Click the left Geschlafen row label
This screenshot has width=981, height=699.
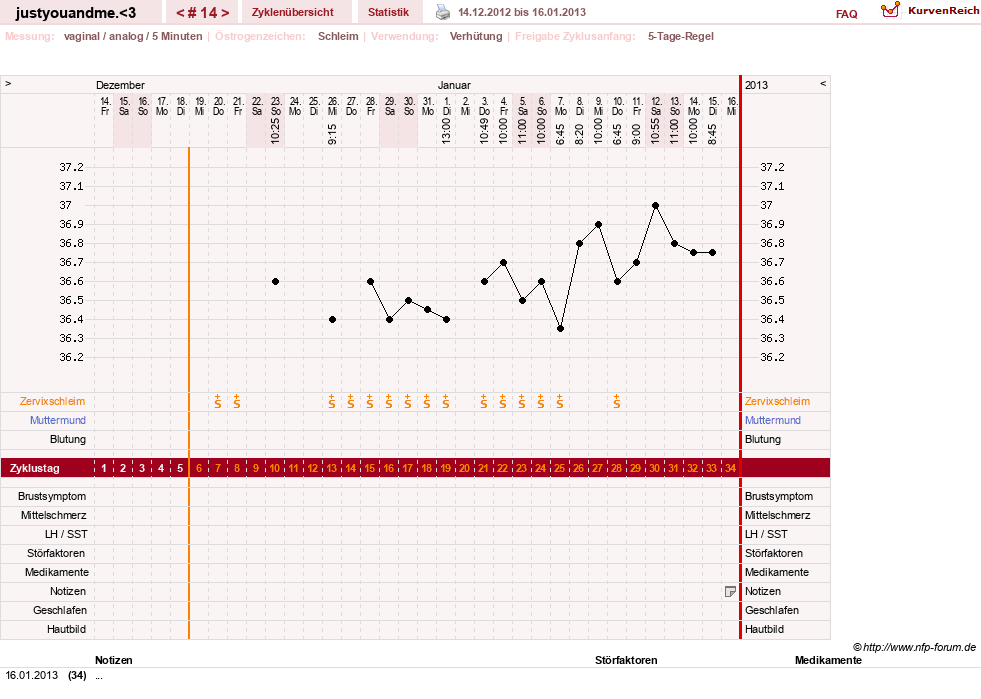point(60,610)
